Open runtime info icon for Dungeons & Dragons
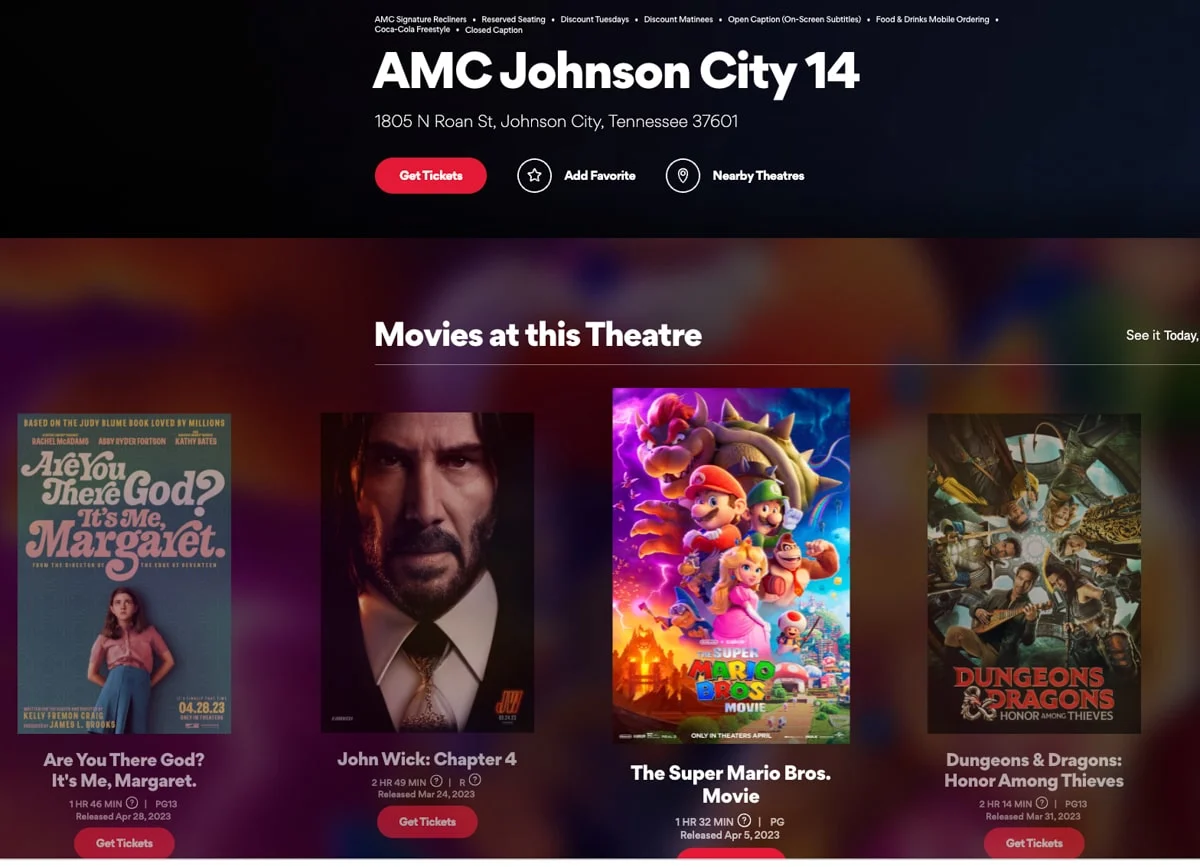The image size is (1200, 867). coord(1041,803)
